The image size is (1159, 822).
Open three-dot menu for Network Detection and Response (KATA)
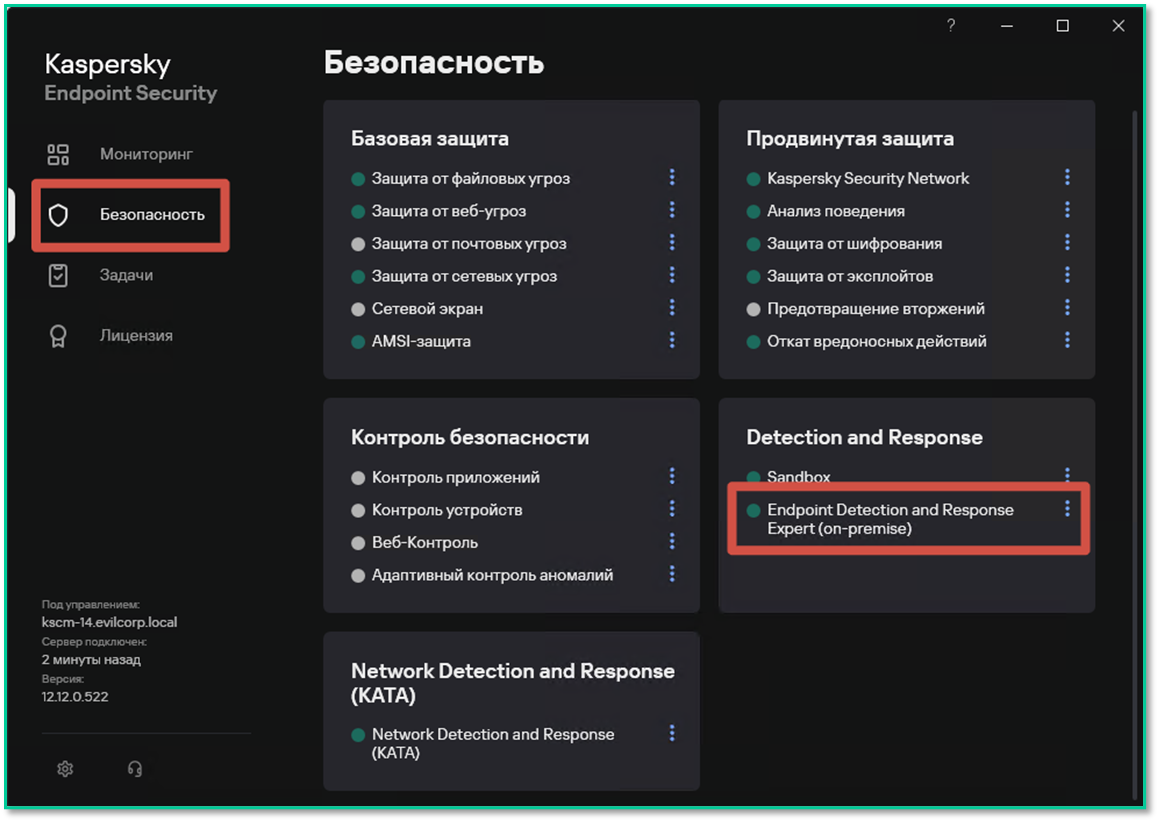click(672, 733)
